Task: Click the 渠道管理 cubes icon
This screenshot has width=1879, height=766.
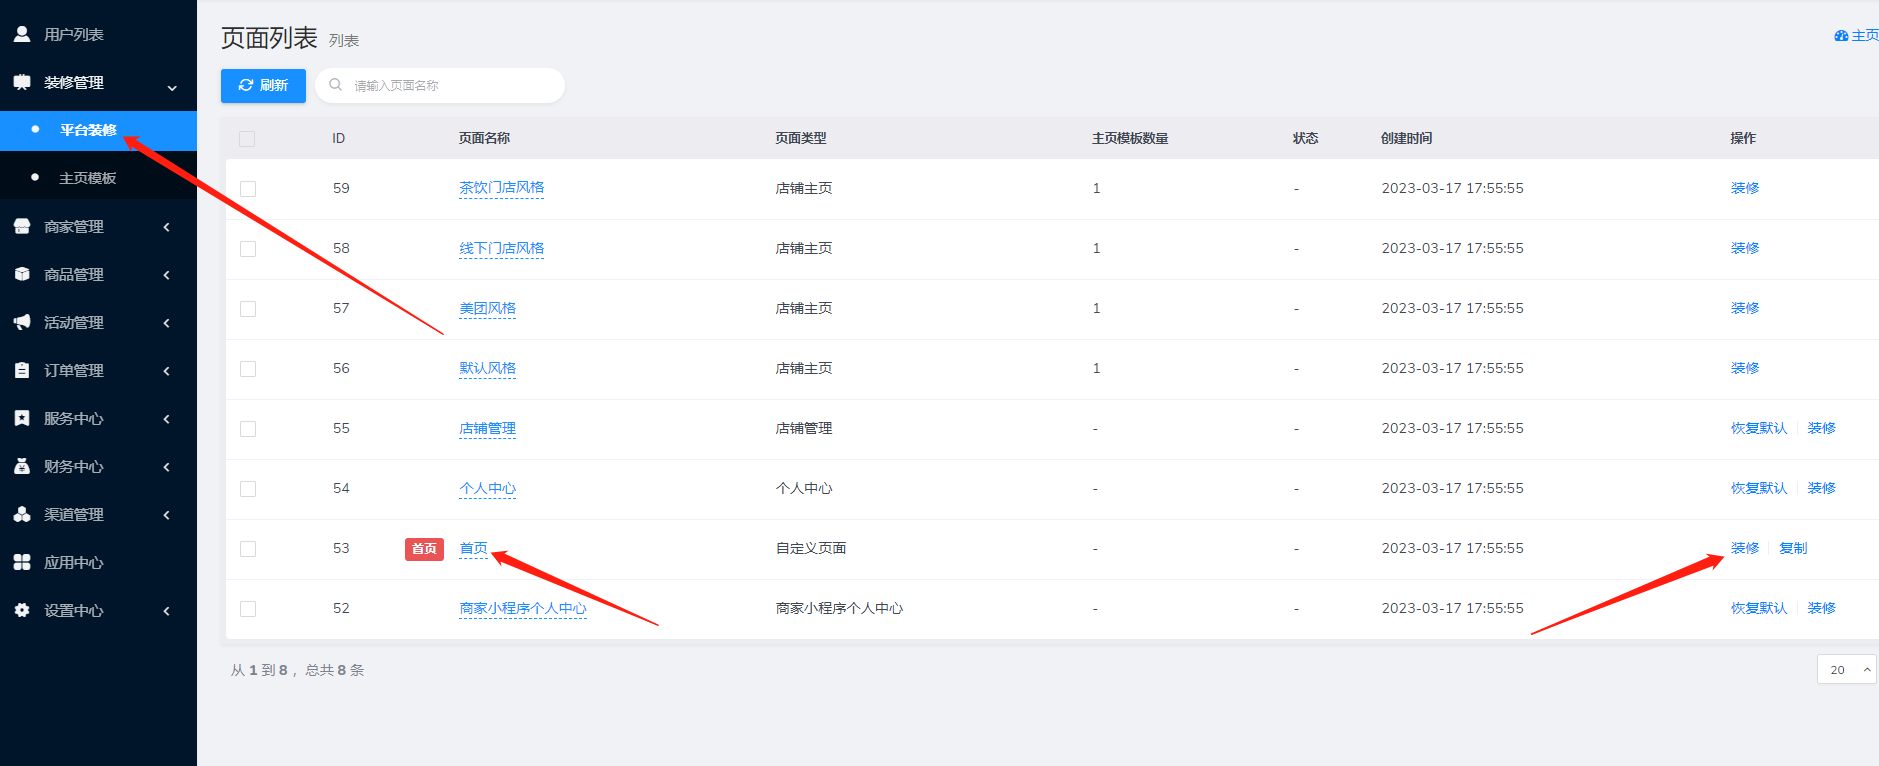Action: point(22,514)
